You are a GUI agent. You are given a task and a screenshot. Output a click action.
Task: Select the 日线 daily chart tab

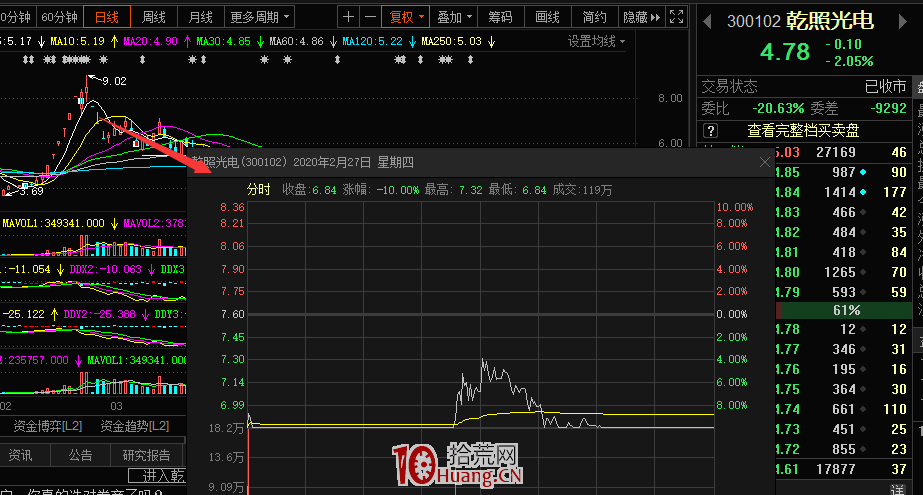coord(107,17)
